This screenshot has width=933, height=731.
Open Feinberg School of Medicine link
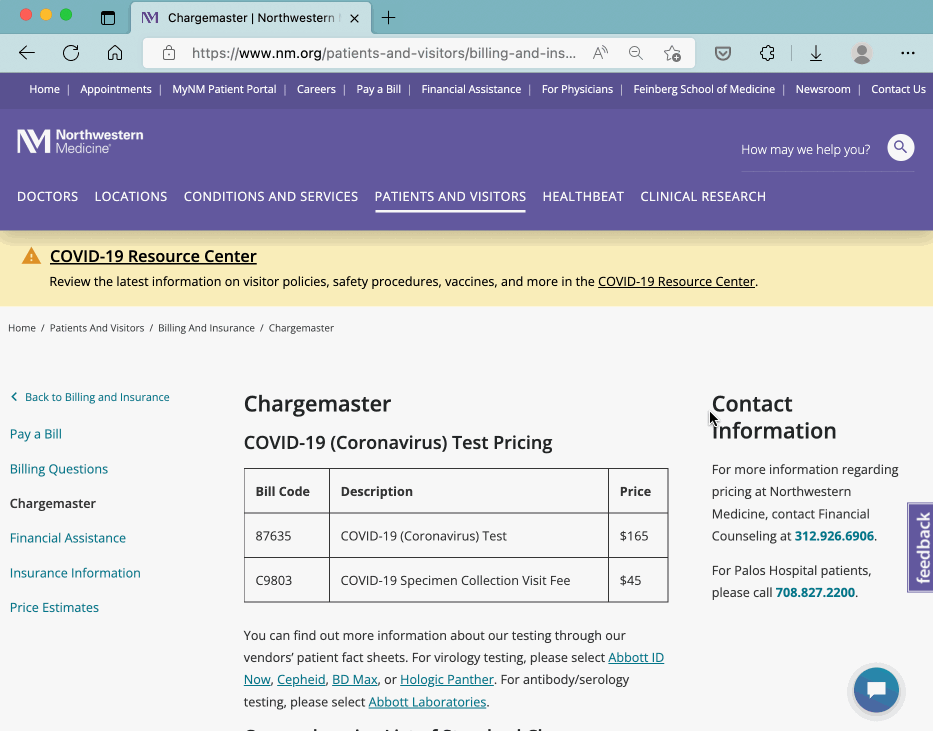point(704,89)
